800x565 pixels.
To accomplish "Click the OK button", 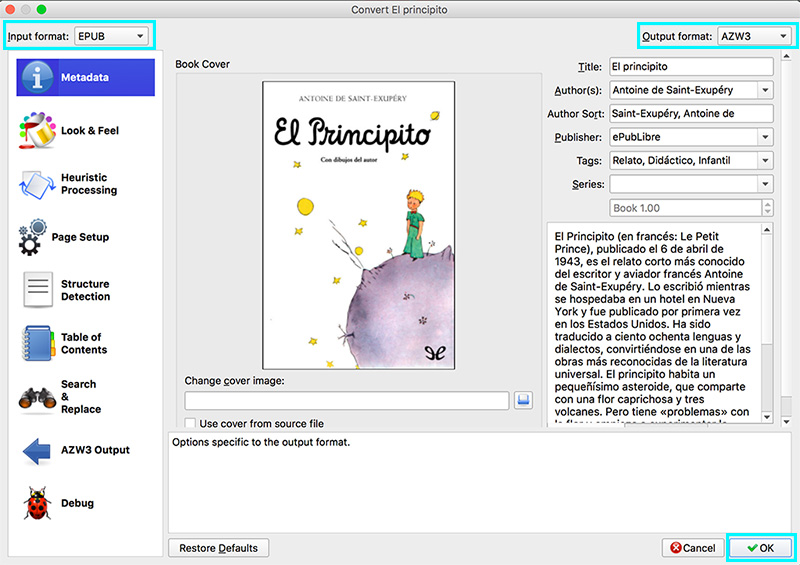I will click(760, 548).
